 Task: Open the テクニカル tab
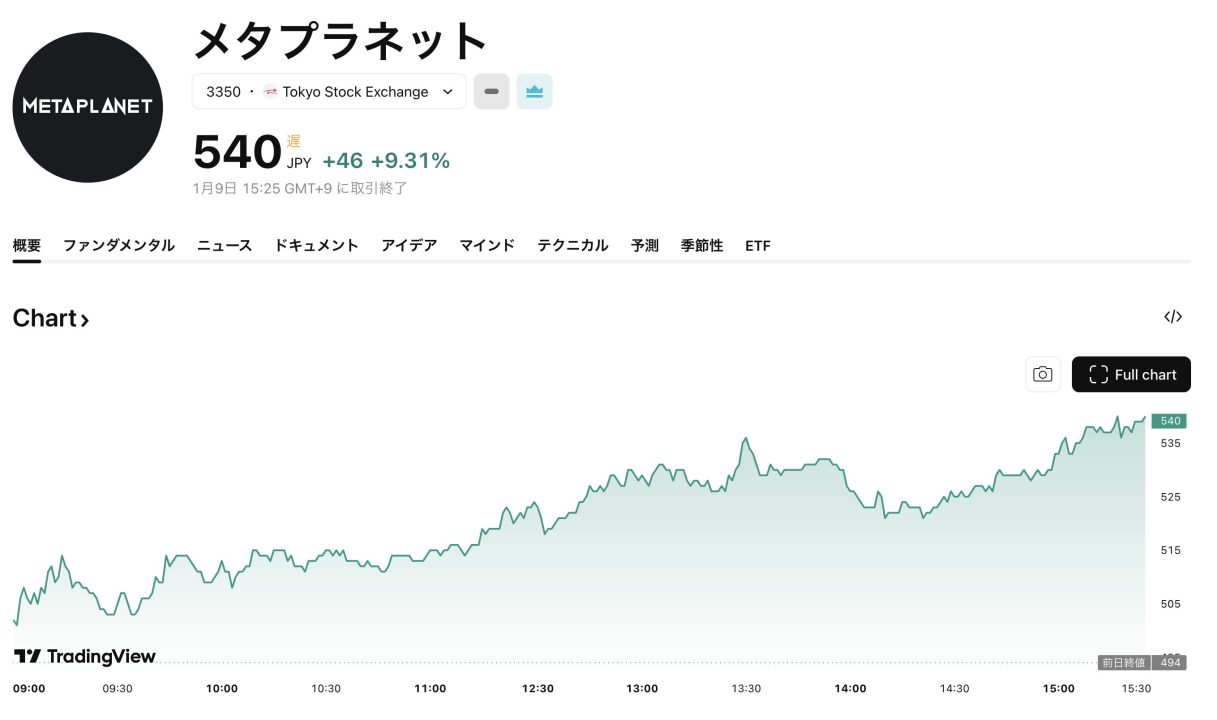573,245
